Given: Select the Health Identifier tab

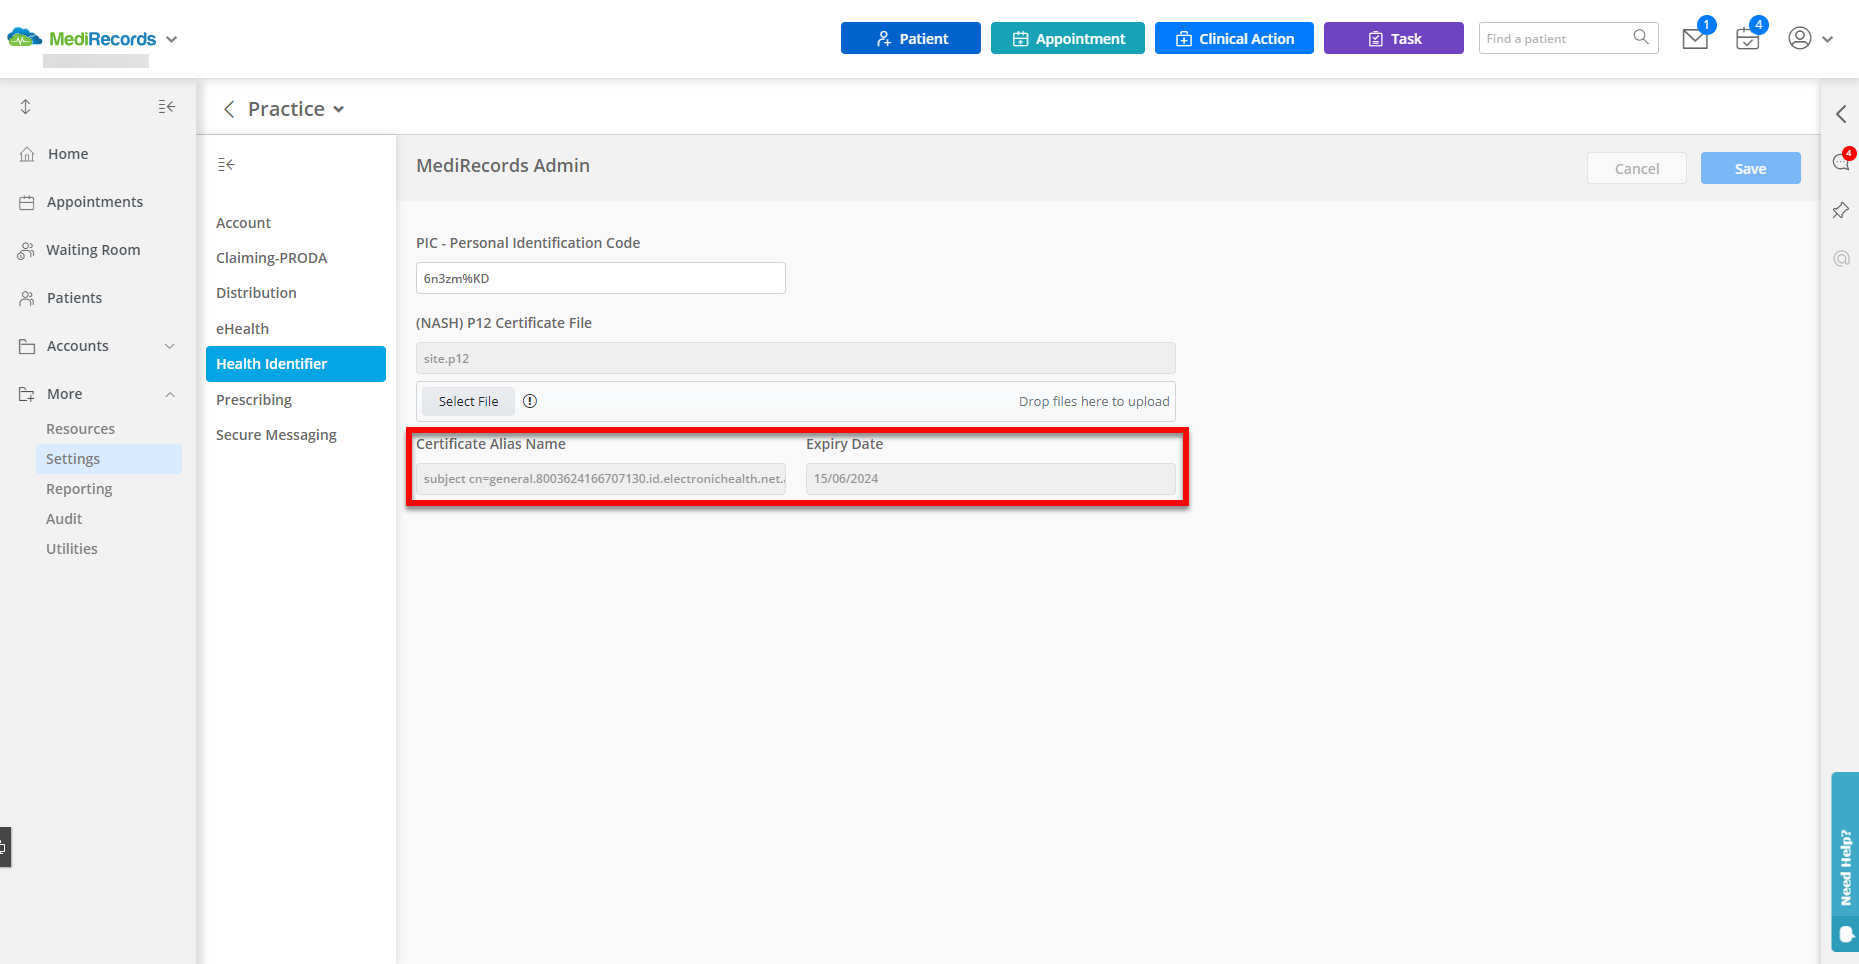Looking at the screenshot, I should tap(296, 364).
